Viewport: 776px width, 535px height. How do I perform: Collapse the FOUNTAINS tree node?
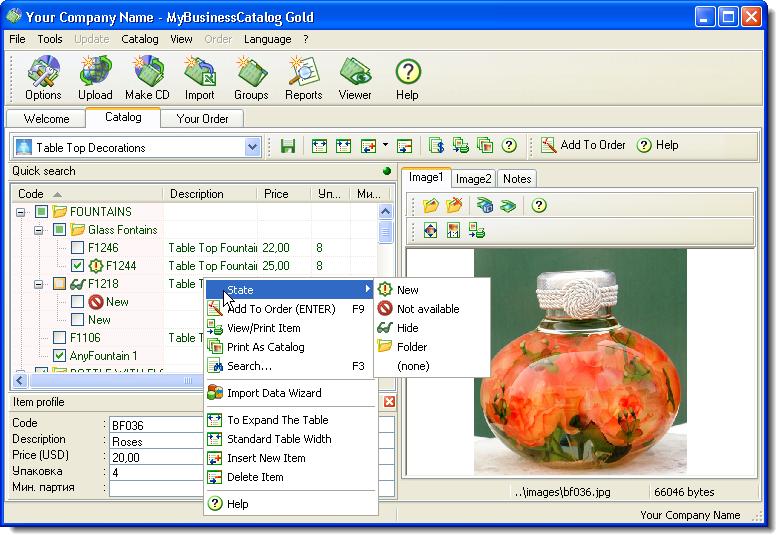(x=20, y=212)
